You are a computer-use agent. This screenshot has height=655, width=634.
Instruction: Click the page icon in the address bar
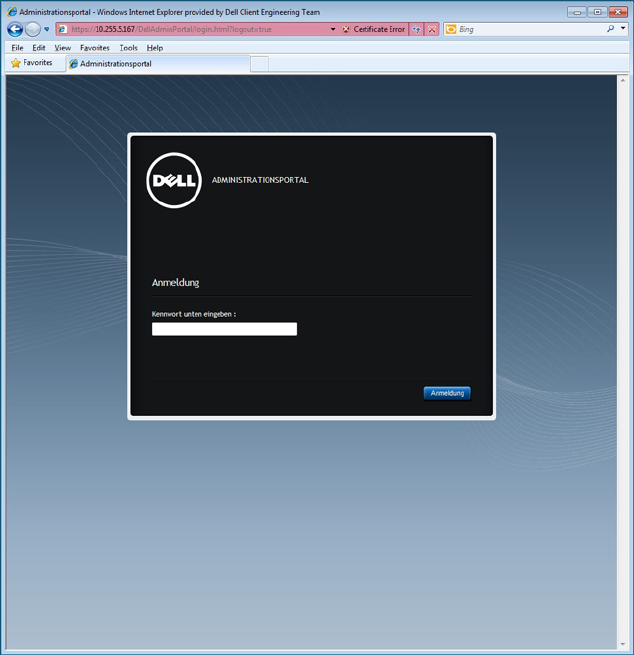tap(62, 29)
